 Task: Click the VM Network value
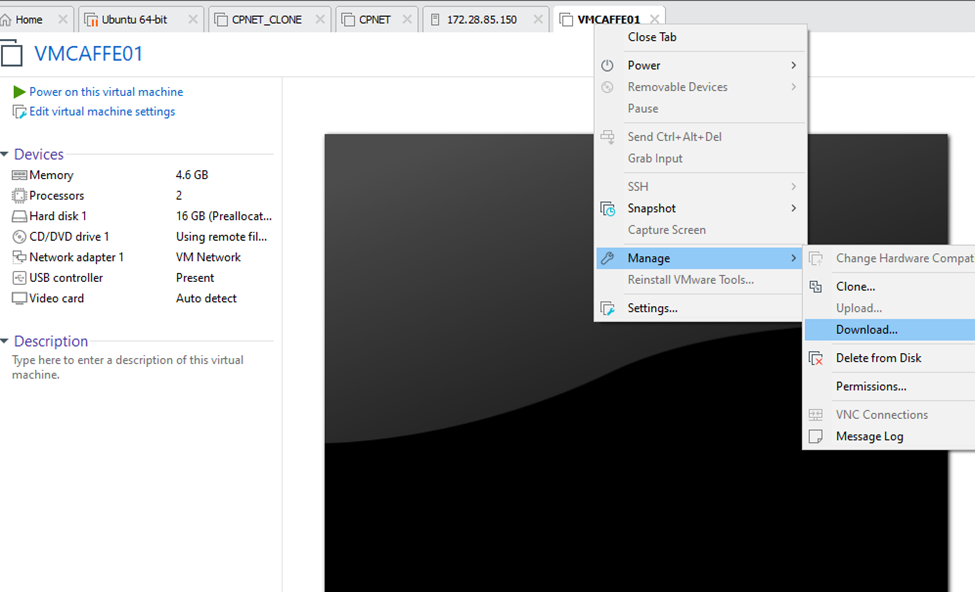(208, 257)
